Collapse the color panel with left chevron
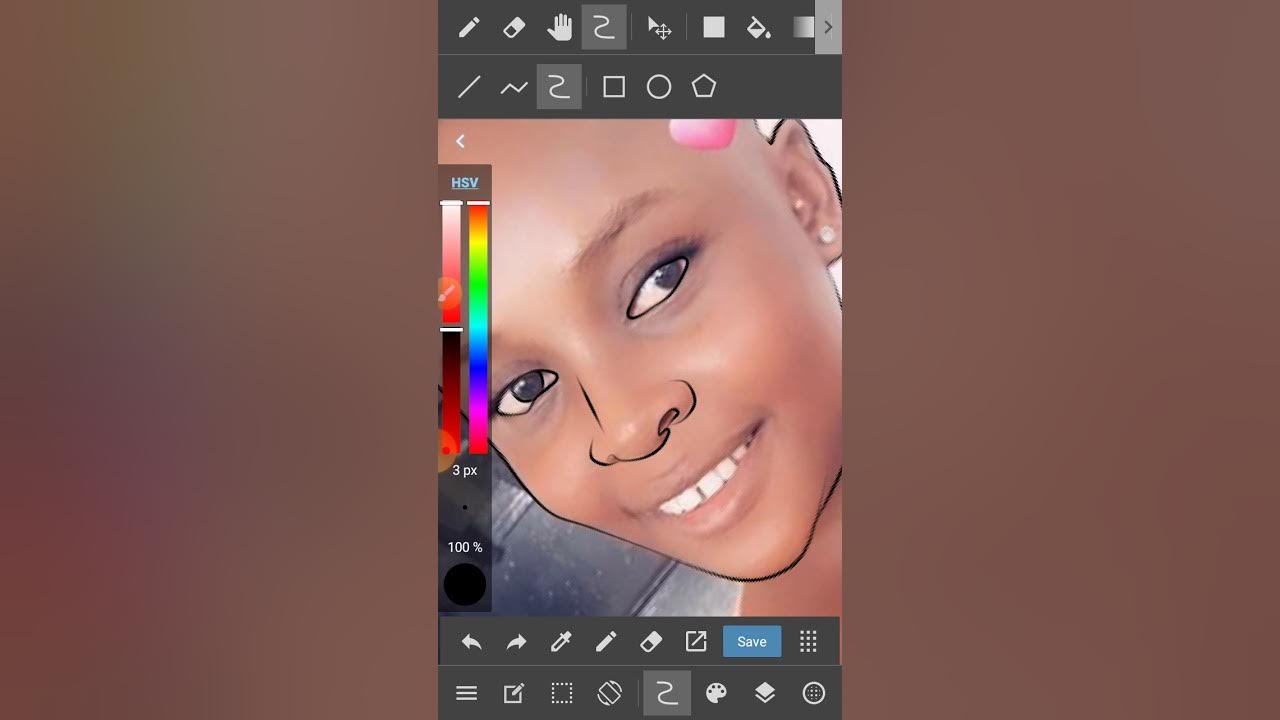 tap(460, 141)
